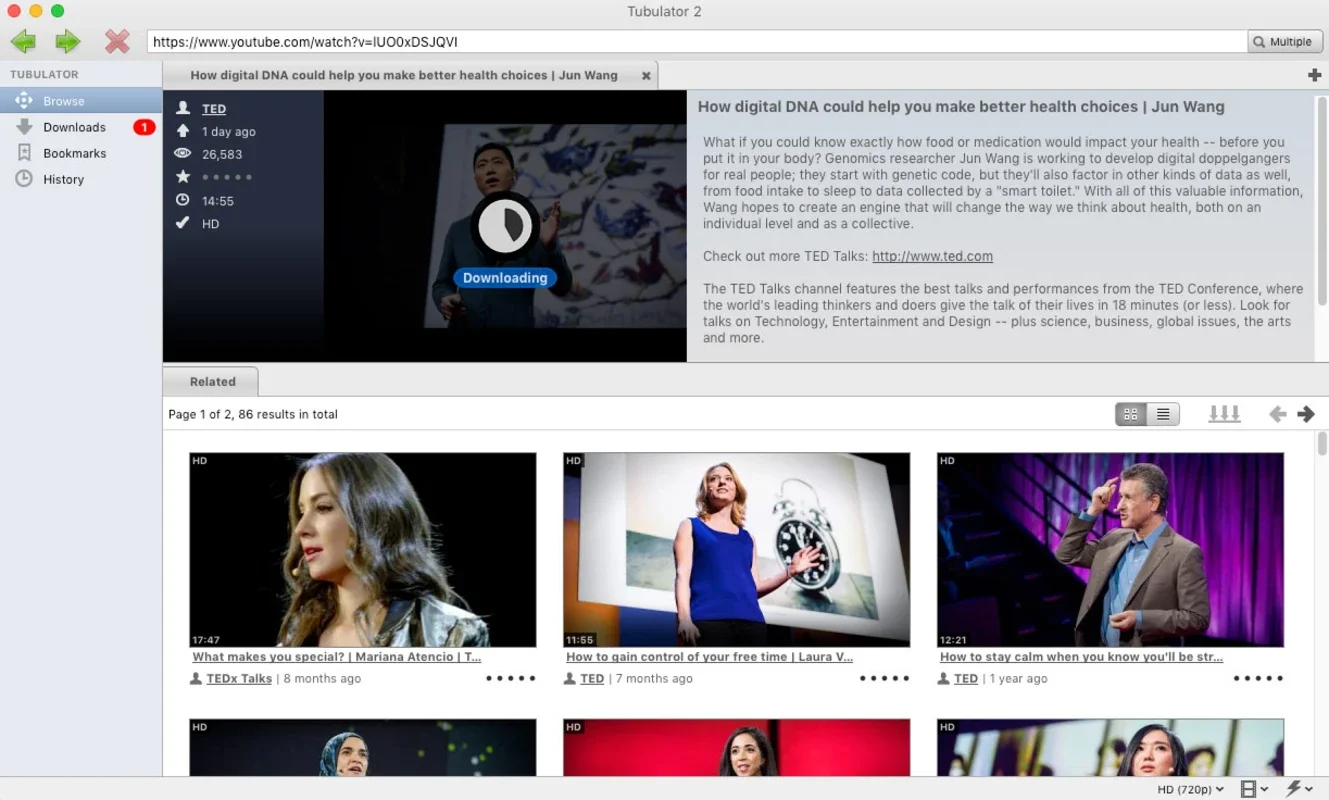The width and height of the screenshot is (1329, 800).
Task: Click the star rating icon in info panel
Action: tap(182, 177)
